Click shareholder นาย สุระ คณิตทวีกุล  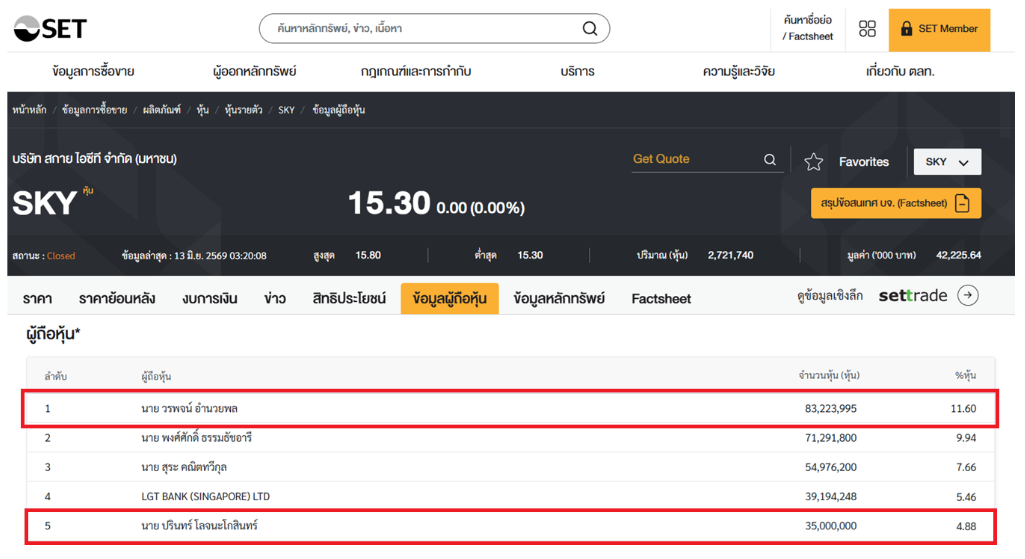(184, 467)
